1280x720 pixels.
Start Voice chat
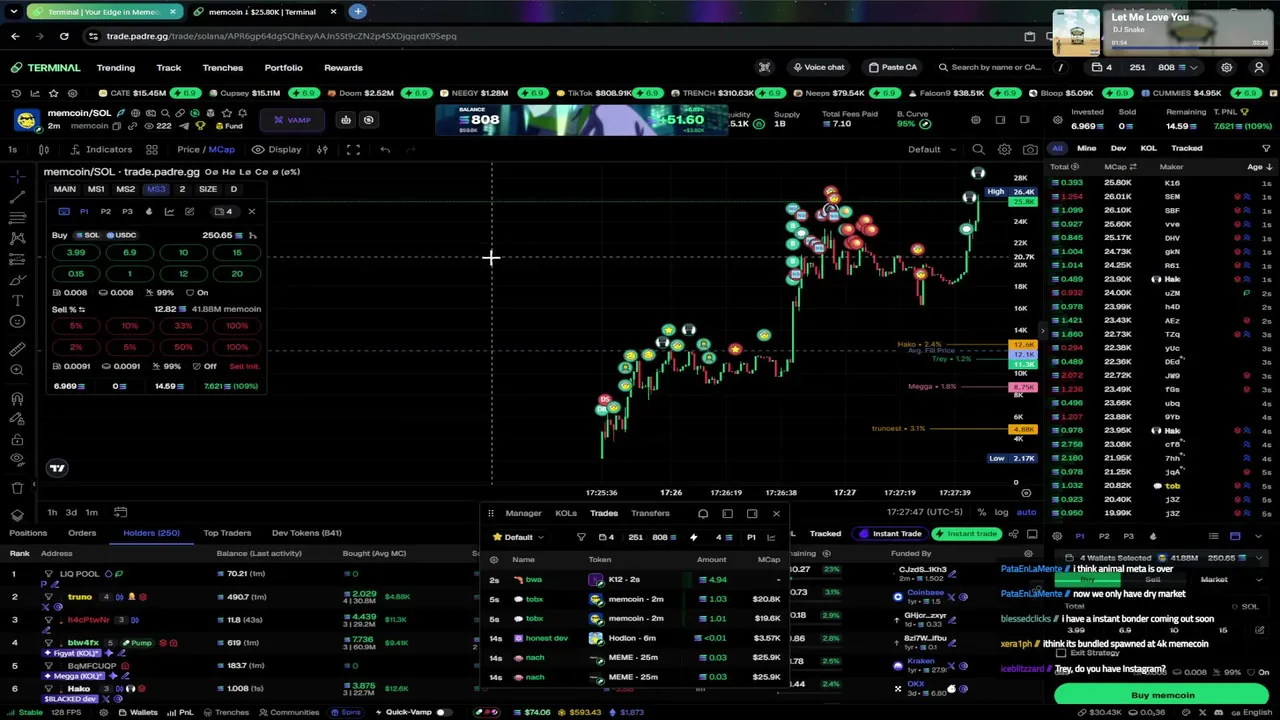point(819,68)
